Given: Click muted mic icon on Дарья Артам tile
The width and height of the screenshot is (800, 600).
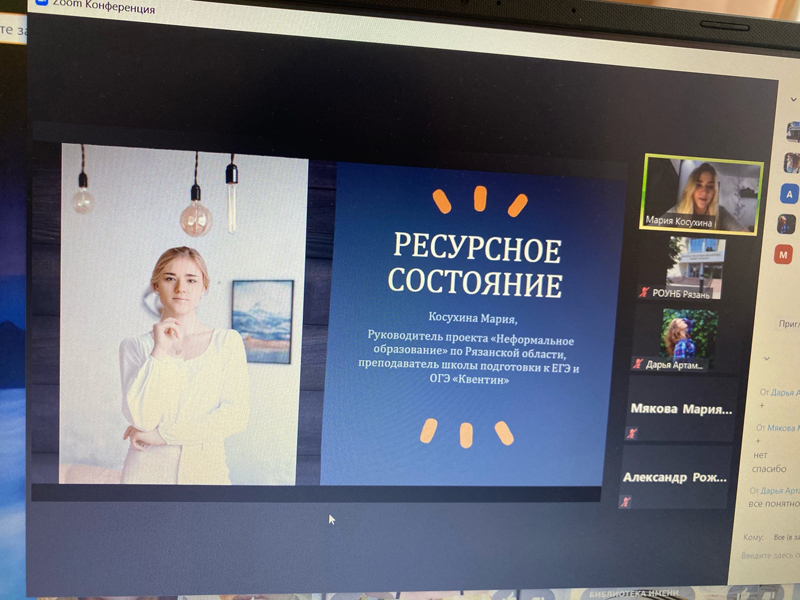Looking at the screenshot, I should (x=637, y=364).
